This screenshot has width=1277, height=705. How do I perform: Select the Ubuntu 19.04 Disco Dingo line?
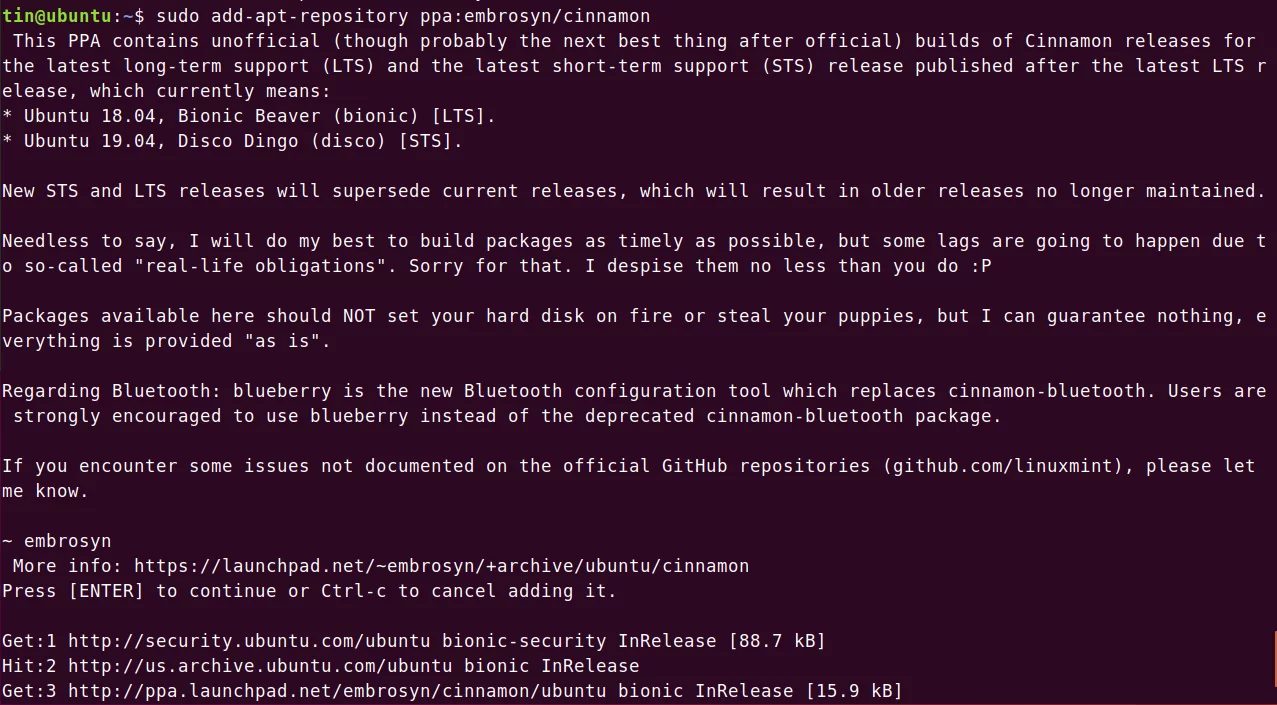pyautogui.click(x=233, y=141)
